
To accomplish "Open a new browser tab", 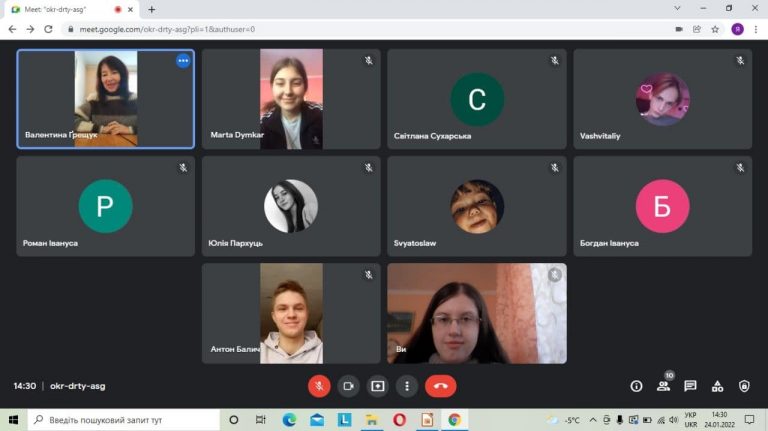I will click(152, 9).
